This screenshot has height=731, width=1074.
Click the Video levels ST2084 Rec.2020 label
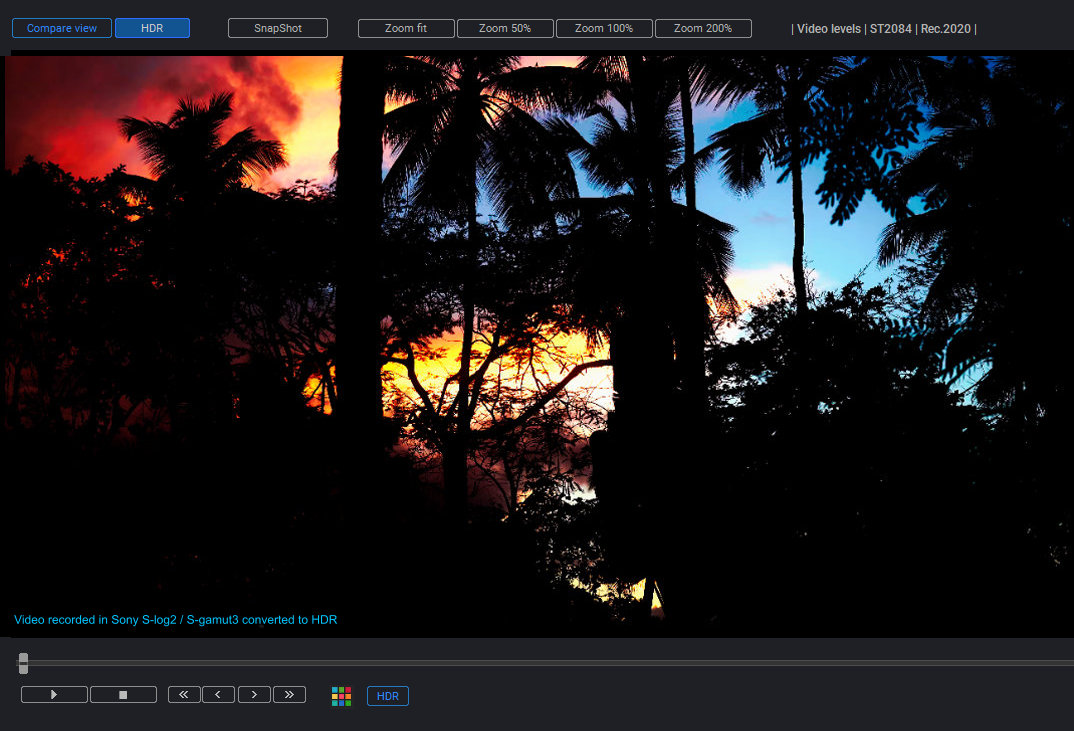(x=884, y=29)
